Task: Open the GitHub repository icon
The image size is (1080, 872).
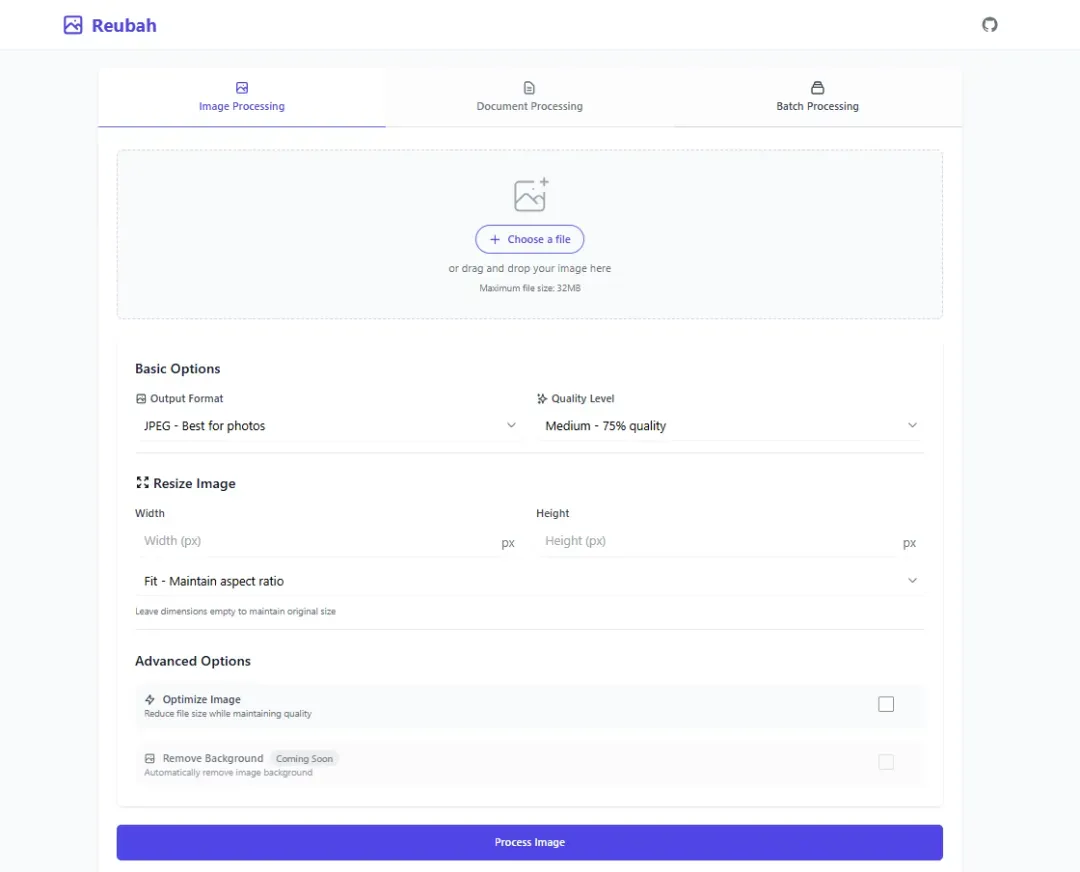Action: pyautogui.click(x=989, y=25)
